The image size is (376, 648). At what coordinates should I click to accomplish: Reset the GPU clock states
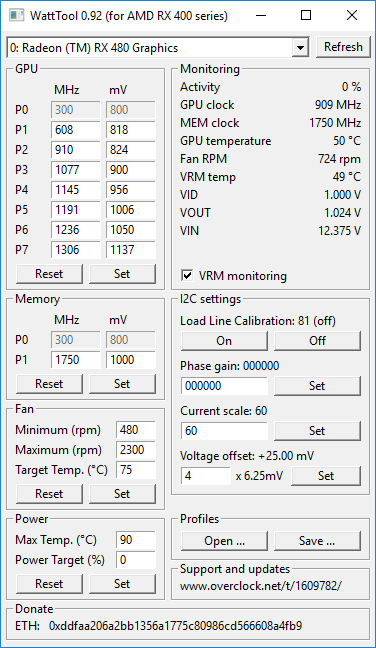point(49,274)
